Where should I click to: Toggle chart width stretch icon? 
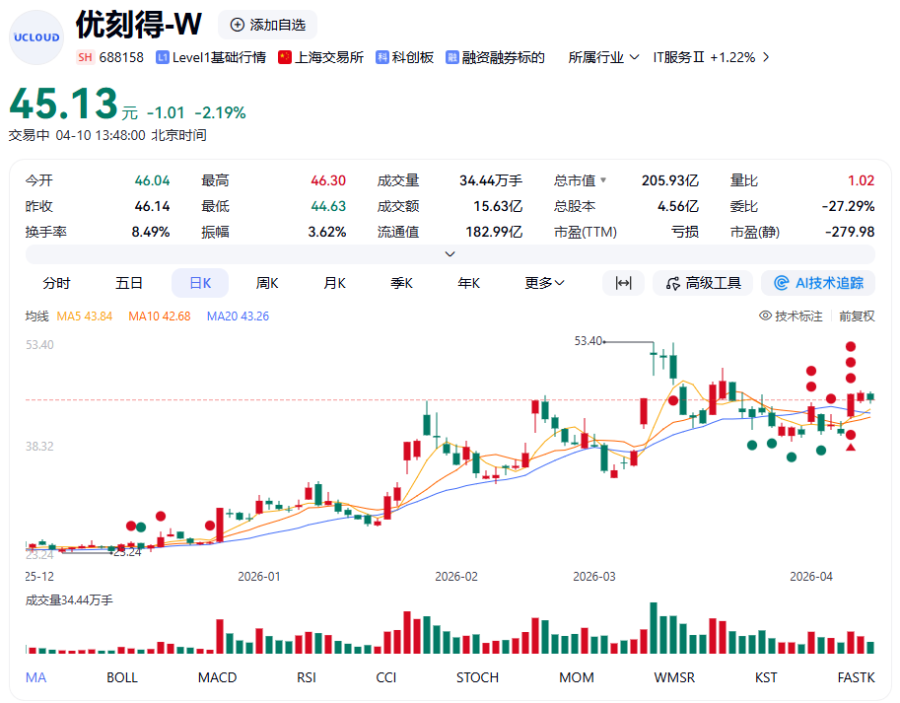pos(623,283)
